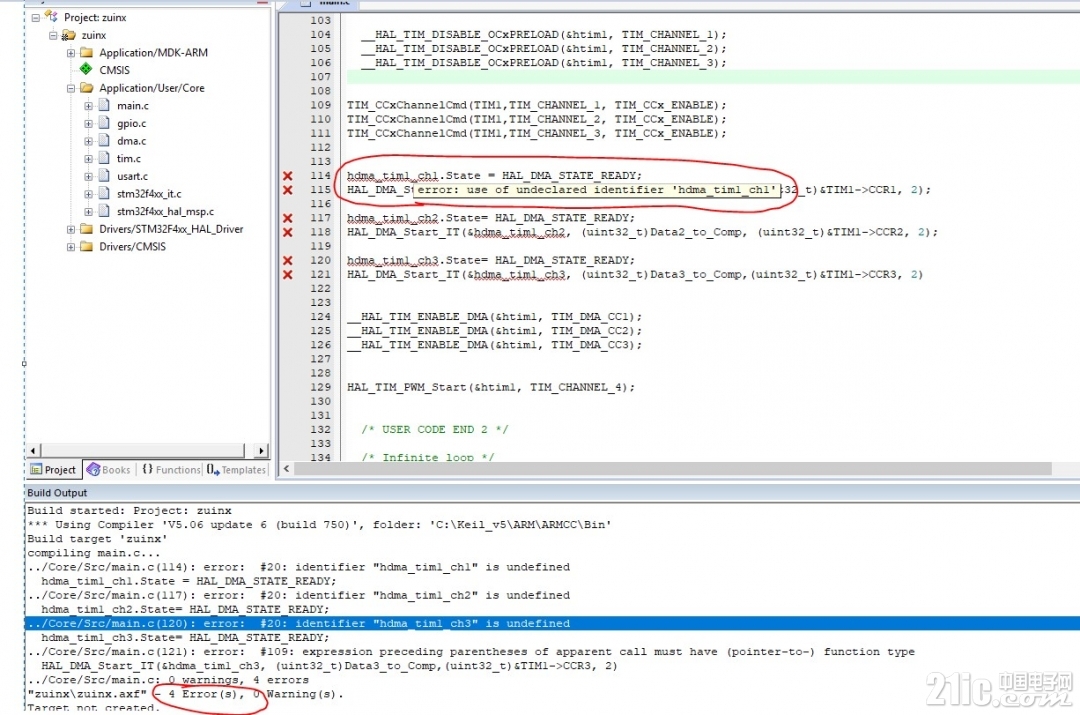Screen dimensions: 1080x715
Task: Select main.c(117) error in Build Output
Action: (x=299, y=595)
